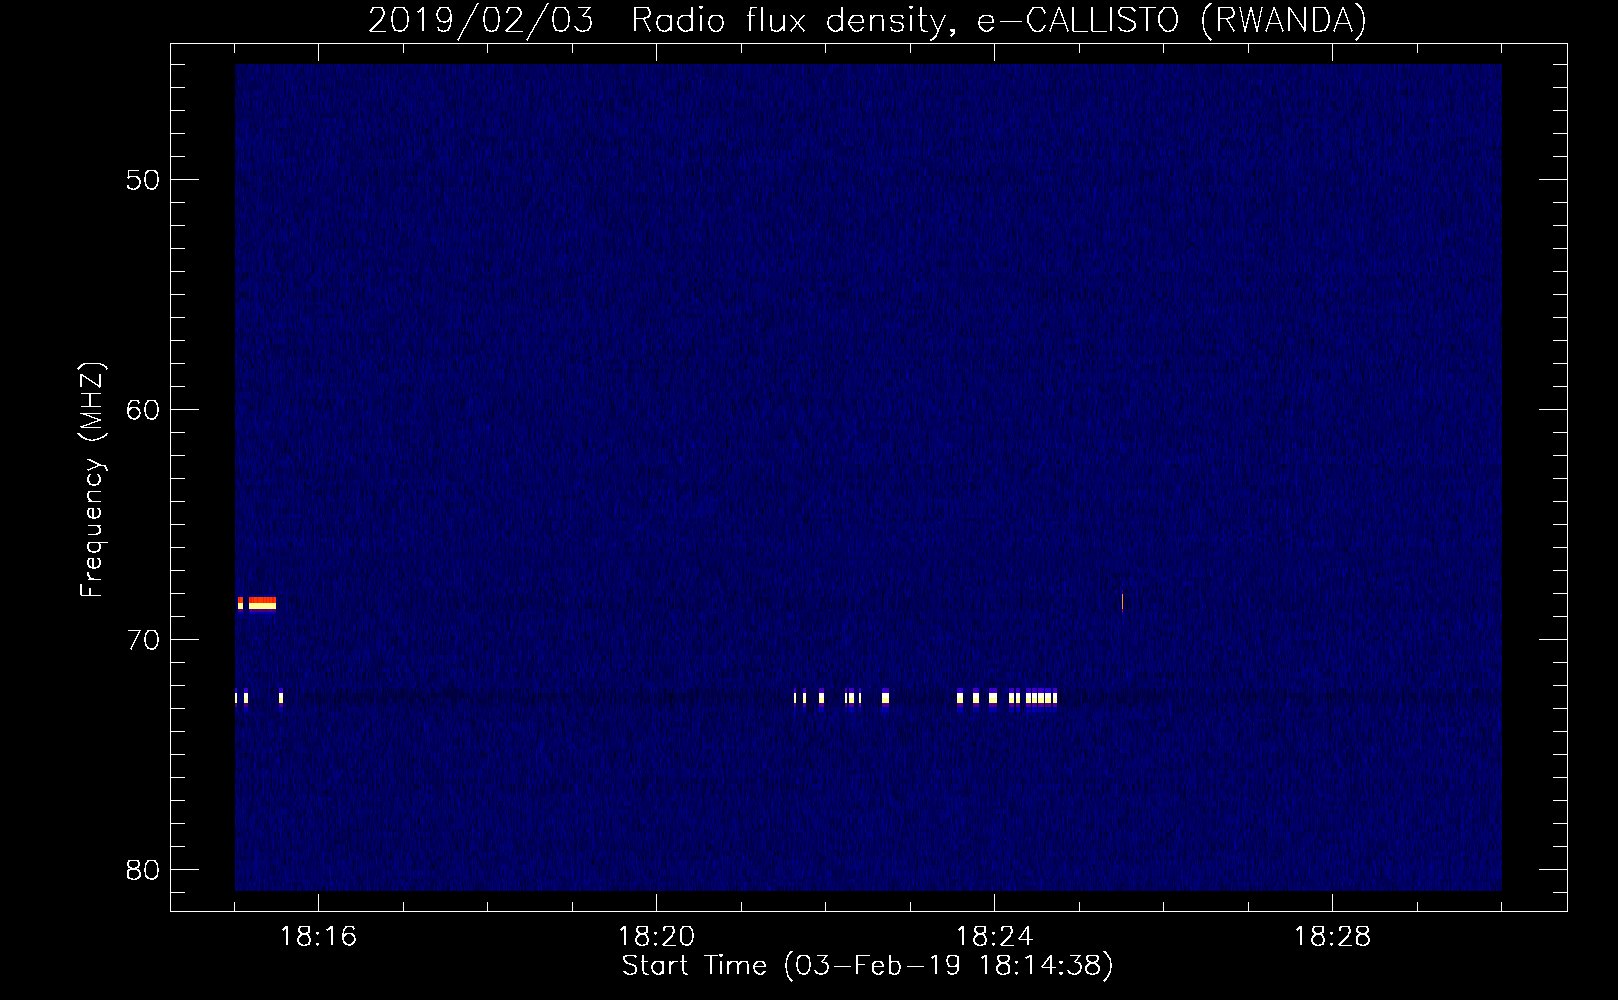Viewport: 1618px width, 1000px height.
Task: Click the red-yellow burst near 68 MHz
Action: coord(257,603)
